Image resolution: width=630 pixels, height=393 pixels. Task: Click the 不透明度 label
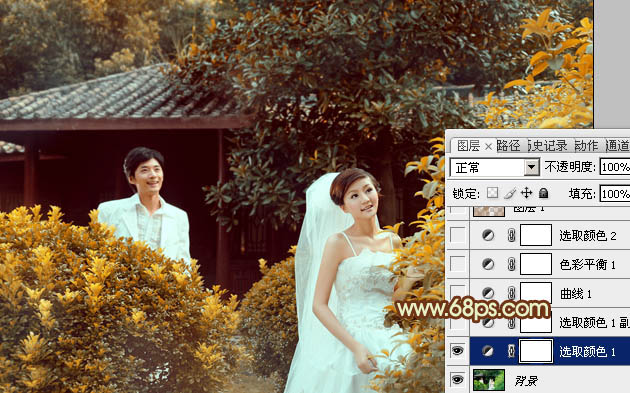(x=570, y=167)
